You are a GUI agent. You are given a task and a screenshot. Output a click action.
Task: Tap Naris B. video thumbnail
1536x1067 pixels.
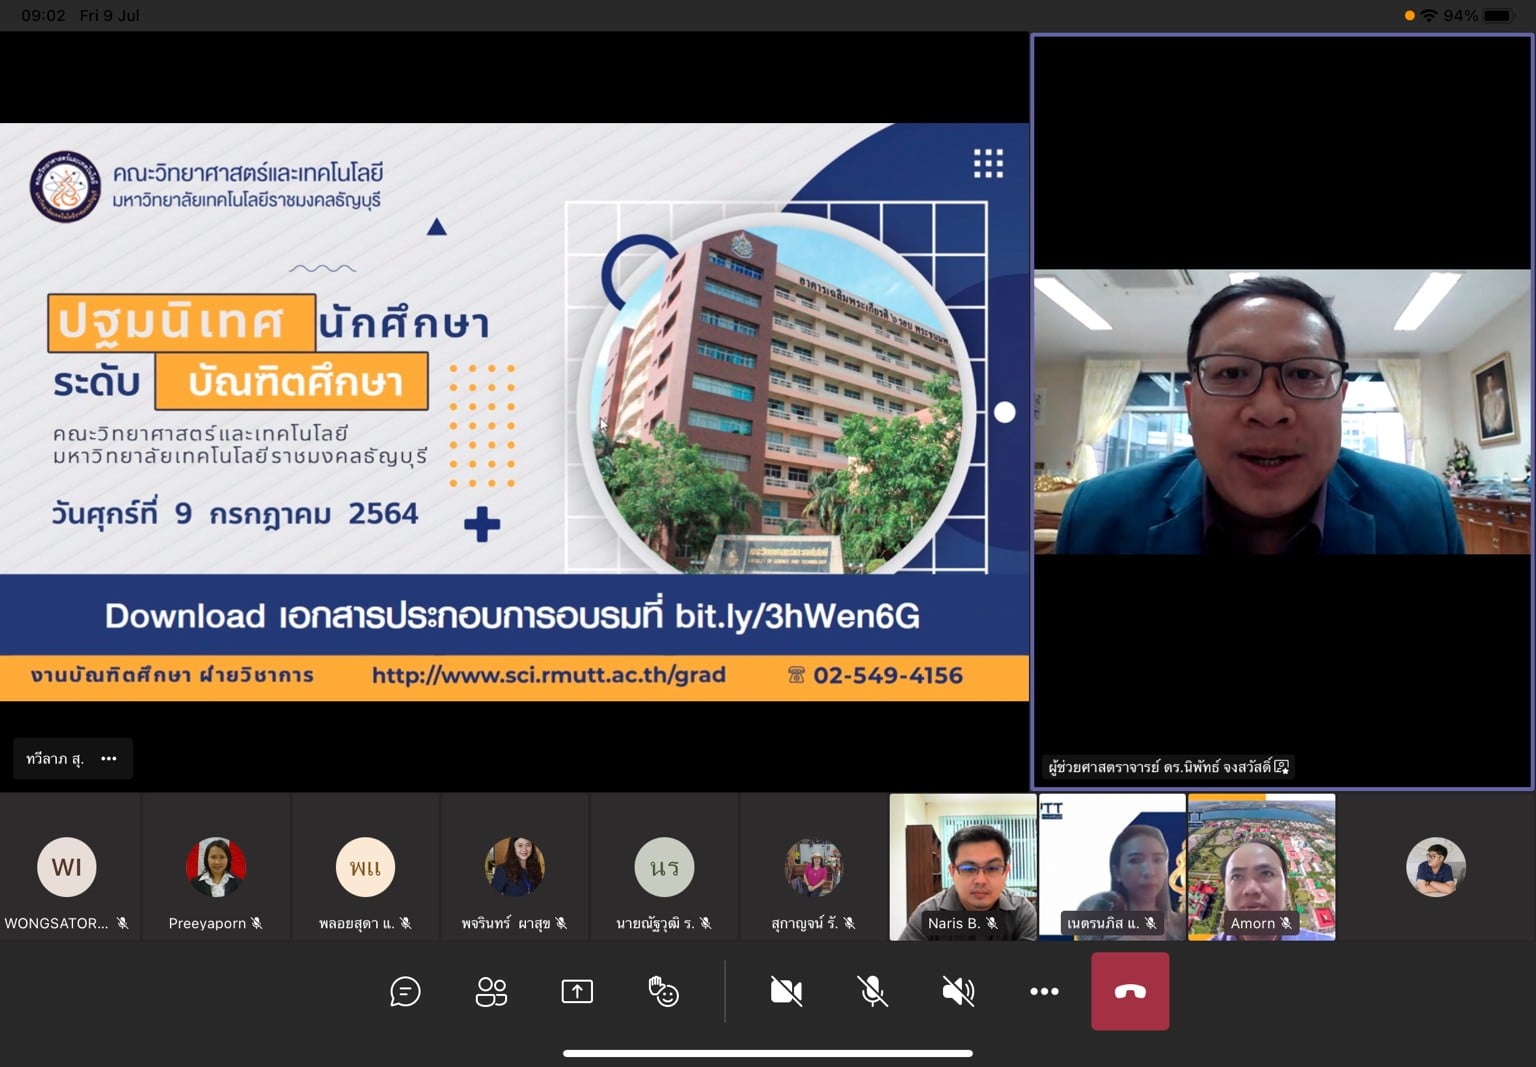[962, 866]
